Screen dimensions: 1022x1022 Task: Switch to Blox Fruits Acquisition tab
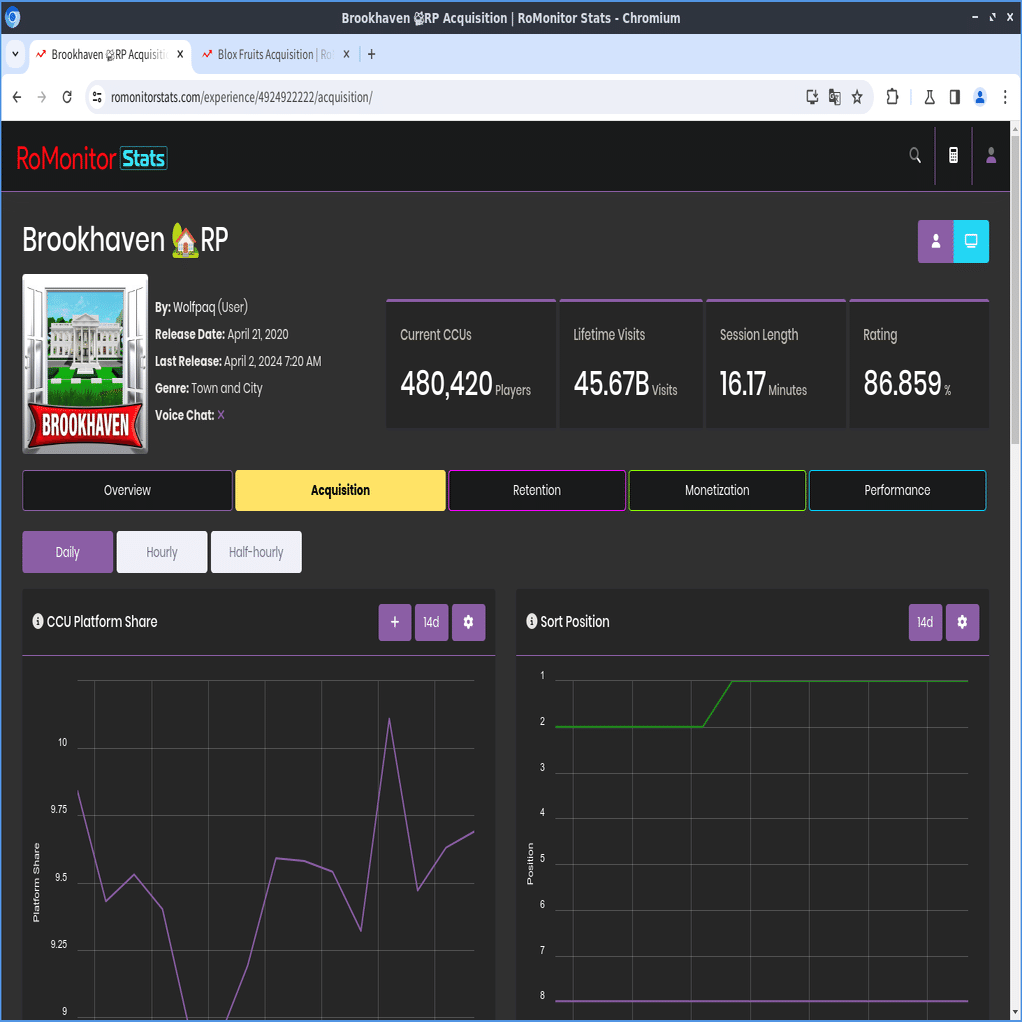click(275, 54)
